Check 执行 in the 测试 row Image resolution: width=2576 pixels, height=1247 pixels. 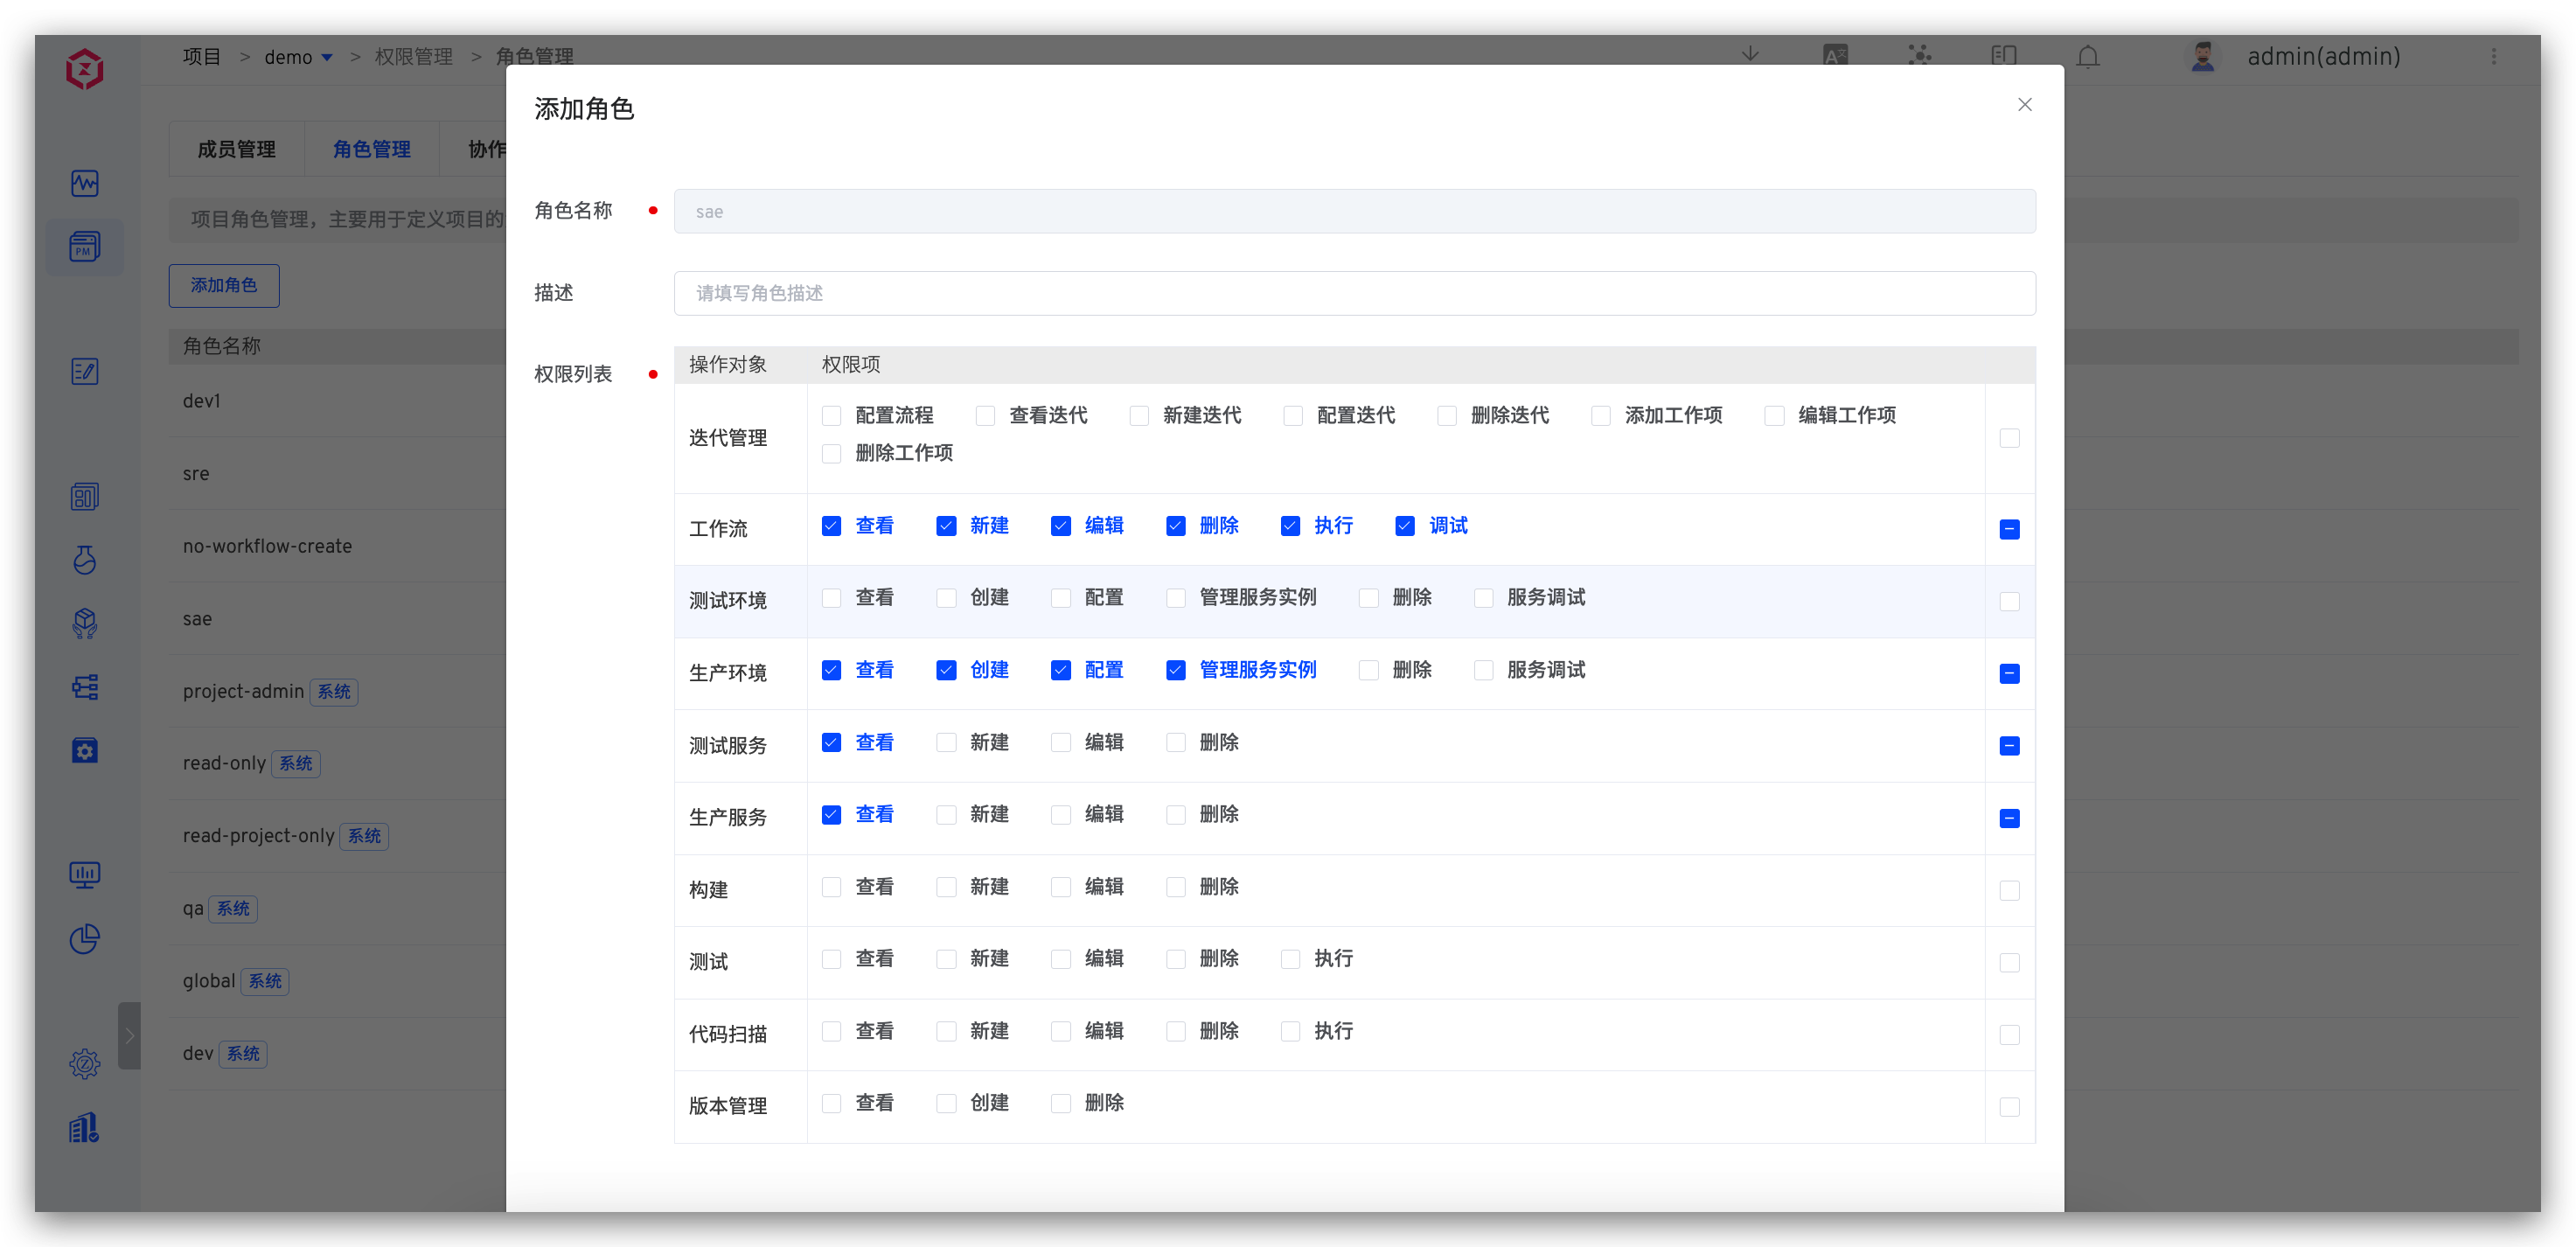click(x=1290, y=958)
